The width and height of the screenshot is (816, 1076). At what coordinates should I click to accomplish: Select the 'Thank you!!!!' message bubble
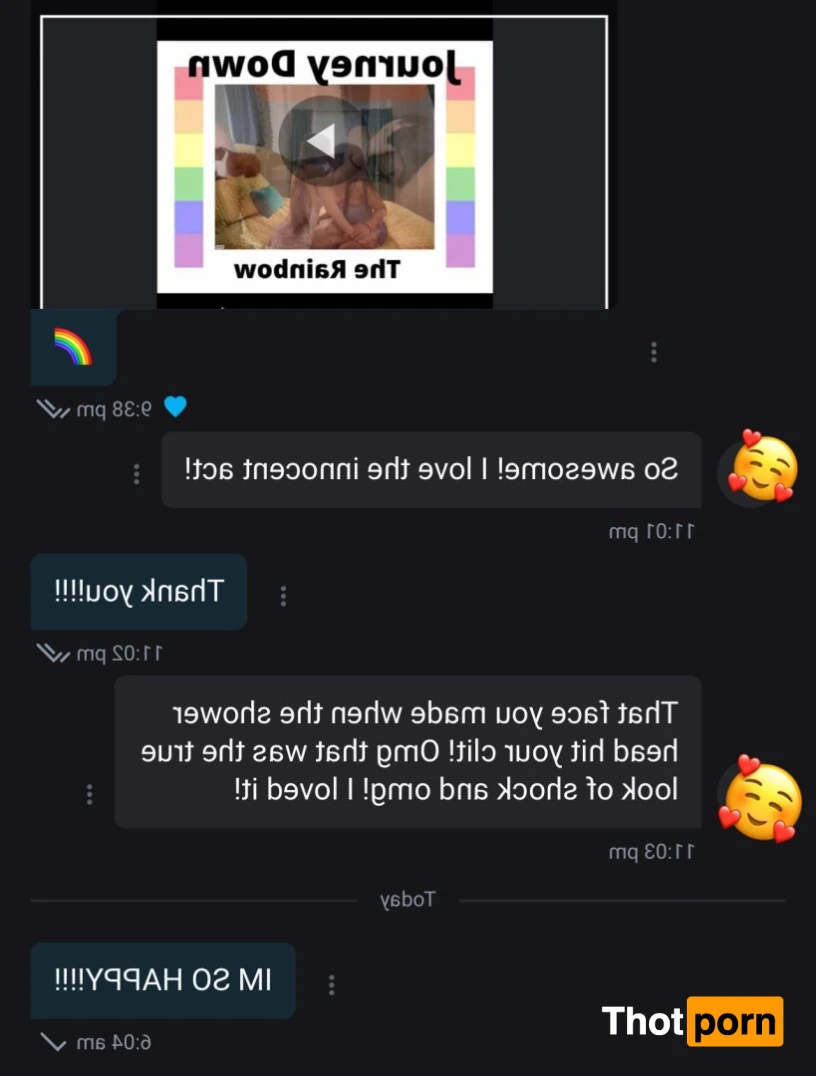139,592
